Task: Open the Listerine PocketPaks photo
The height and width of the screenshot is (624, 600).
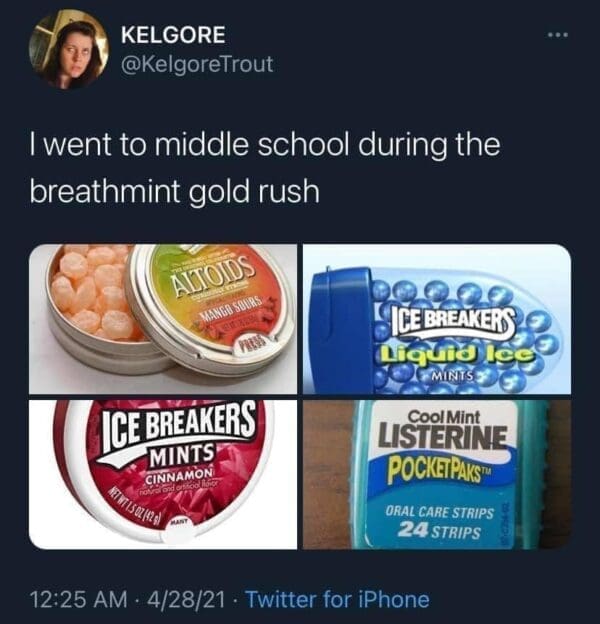Action: click(x=437, y=475)
